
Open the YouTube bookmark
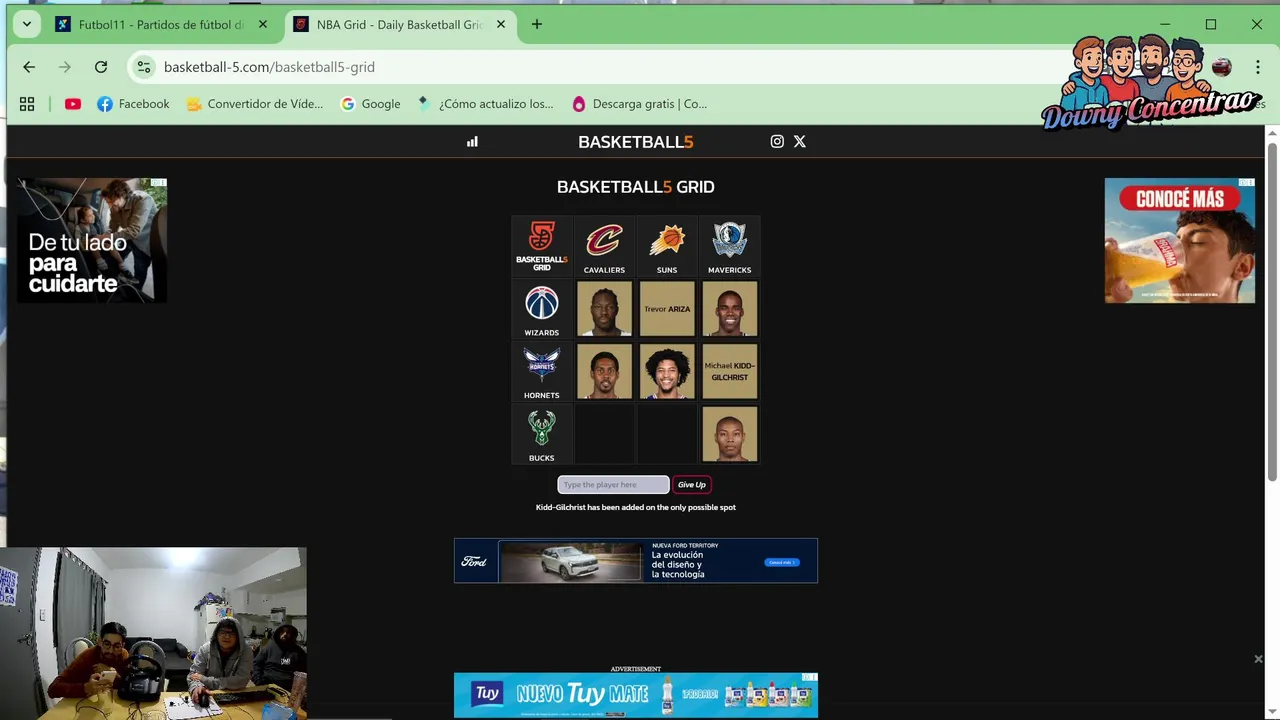73,104
